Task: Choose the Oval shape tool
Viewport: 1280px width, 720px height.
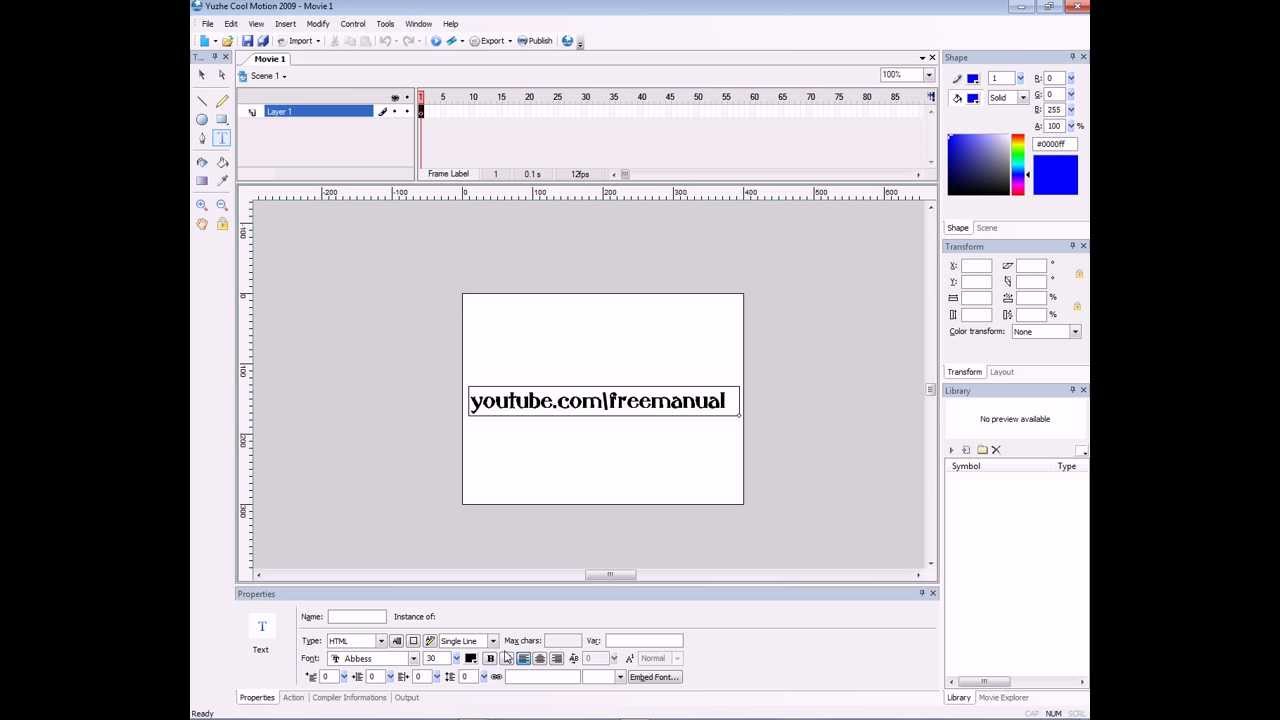Action: 202,119
